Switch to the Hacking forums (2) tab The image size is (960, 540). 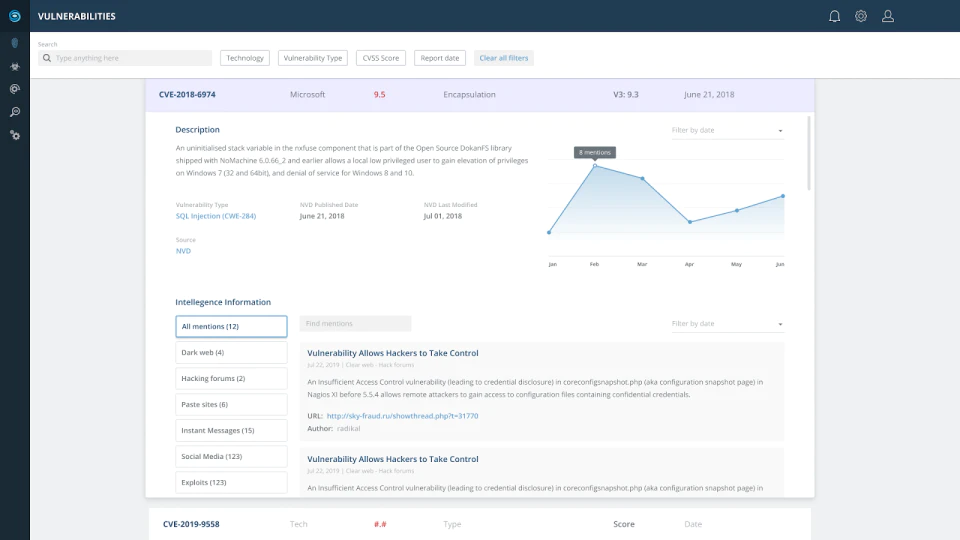click(x=231, y=378)
